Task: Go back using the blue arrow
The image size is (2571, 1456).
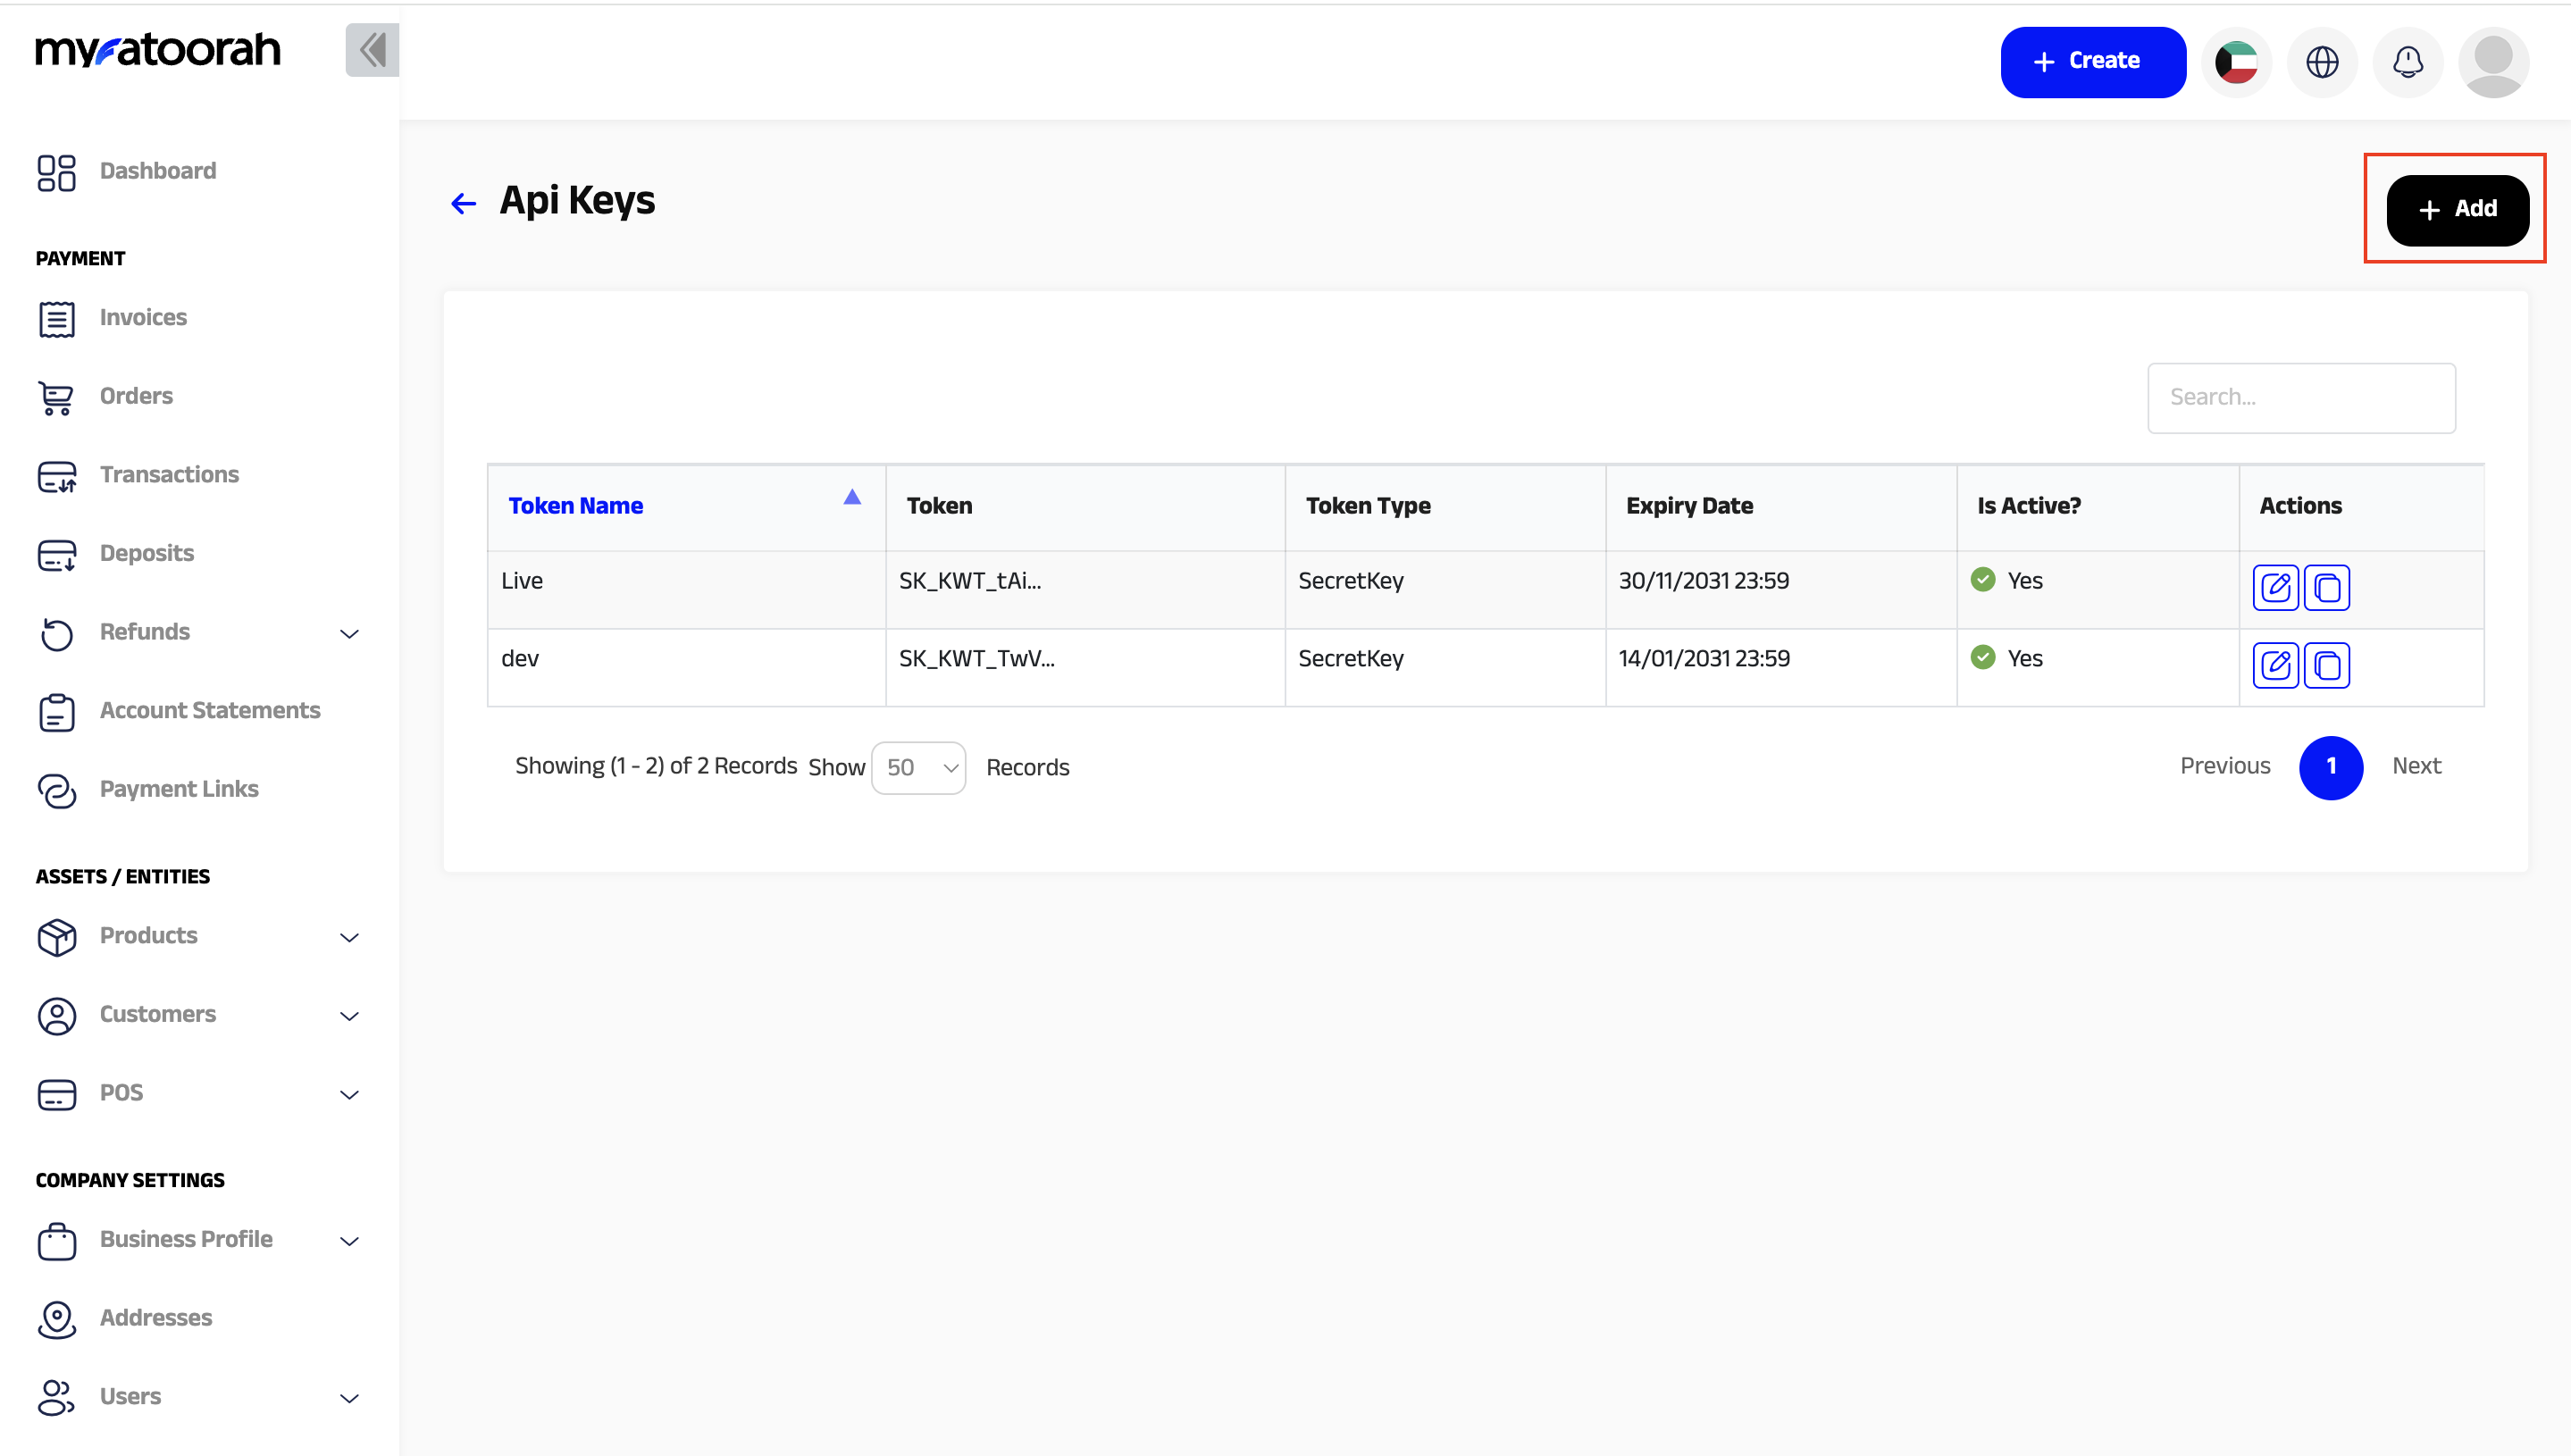Action: tap(463, 203)
